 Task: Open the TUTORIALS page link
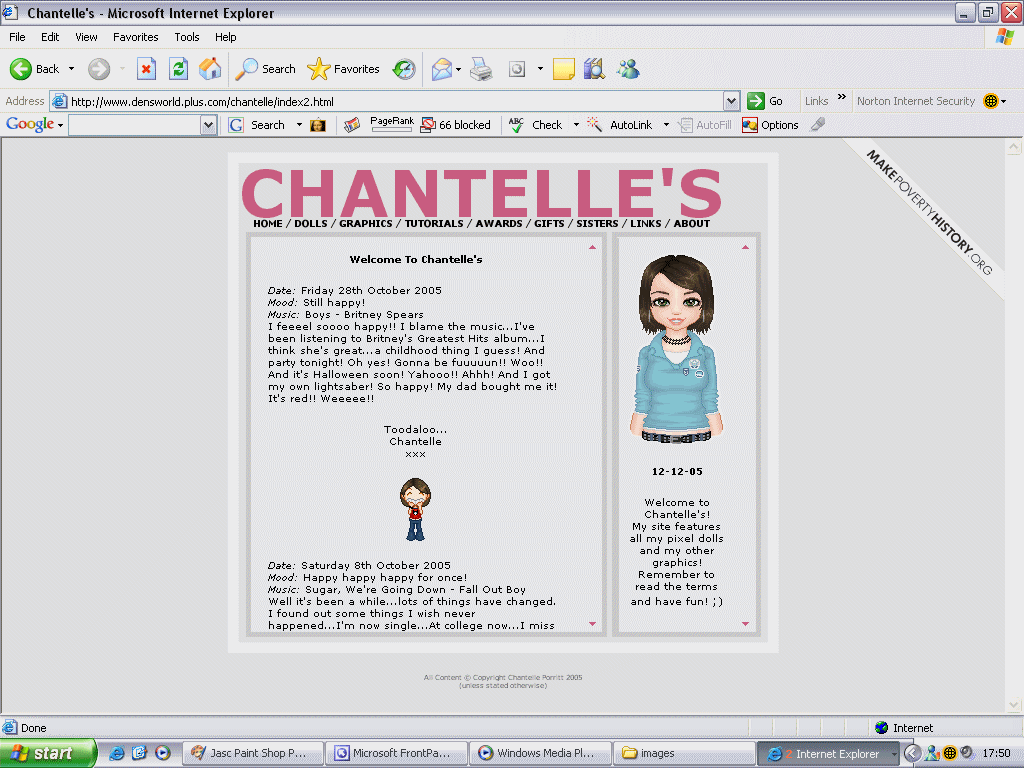click(434, 223)
